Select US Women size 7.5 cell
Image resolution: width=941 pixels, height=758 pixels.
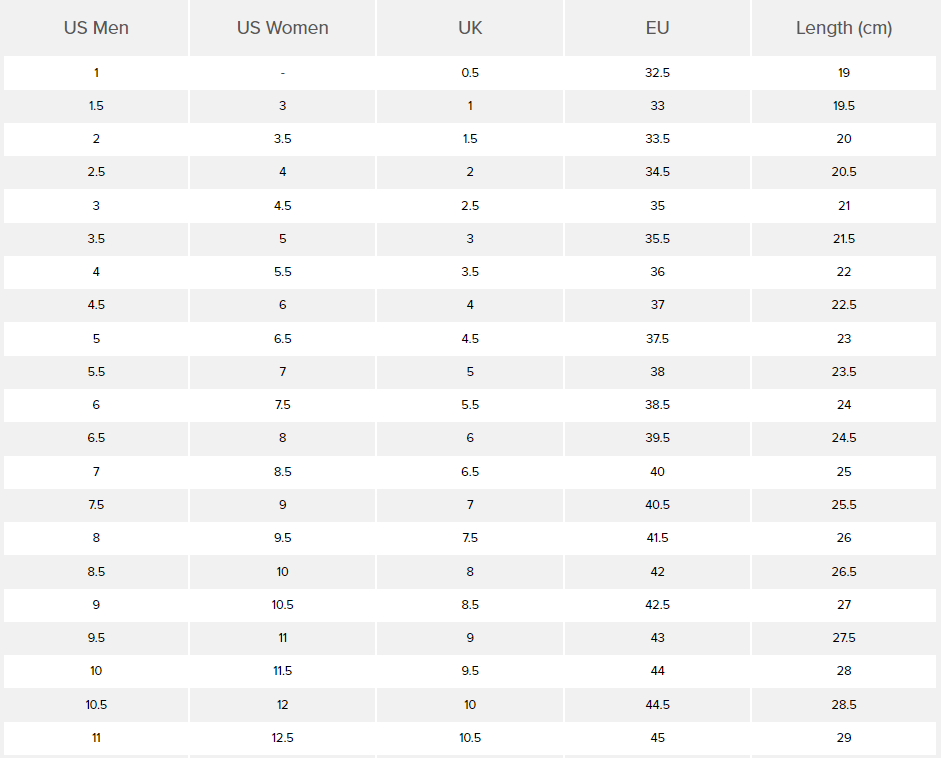[283, 405]
